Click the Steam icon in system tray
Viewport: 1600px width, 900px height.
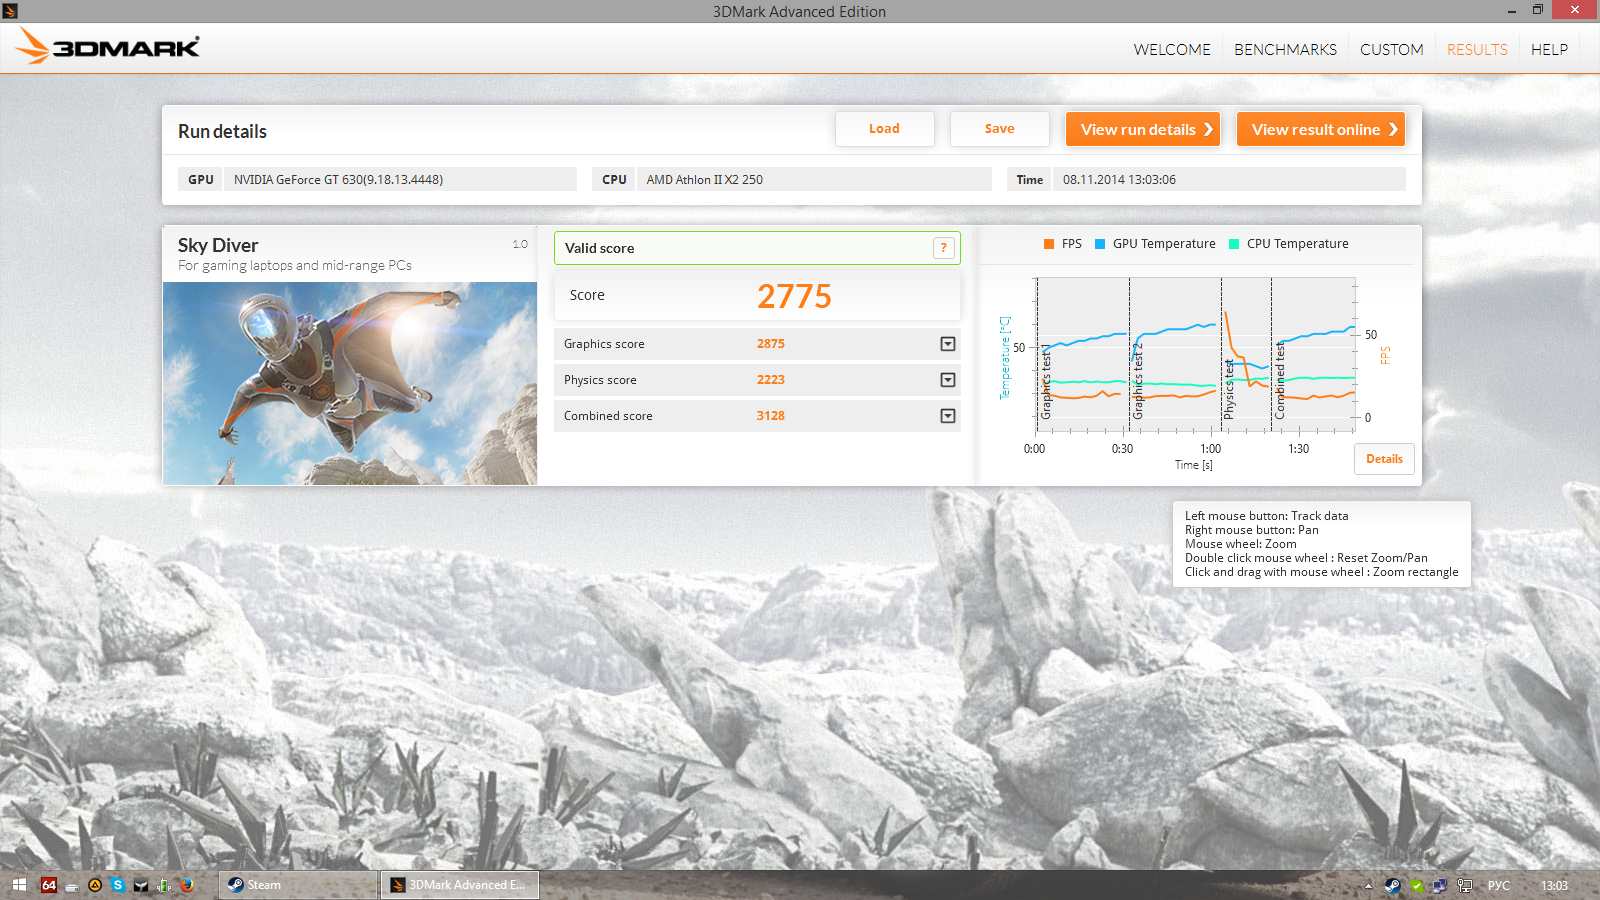pyautogui.click(x=1392, y=885)
